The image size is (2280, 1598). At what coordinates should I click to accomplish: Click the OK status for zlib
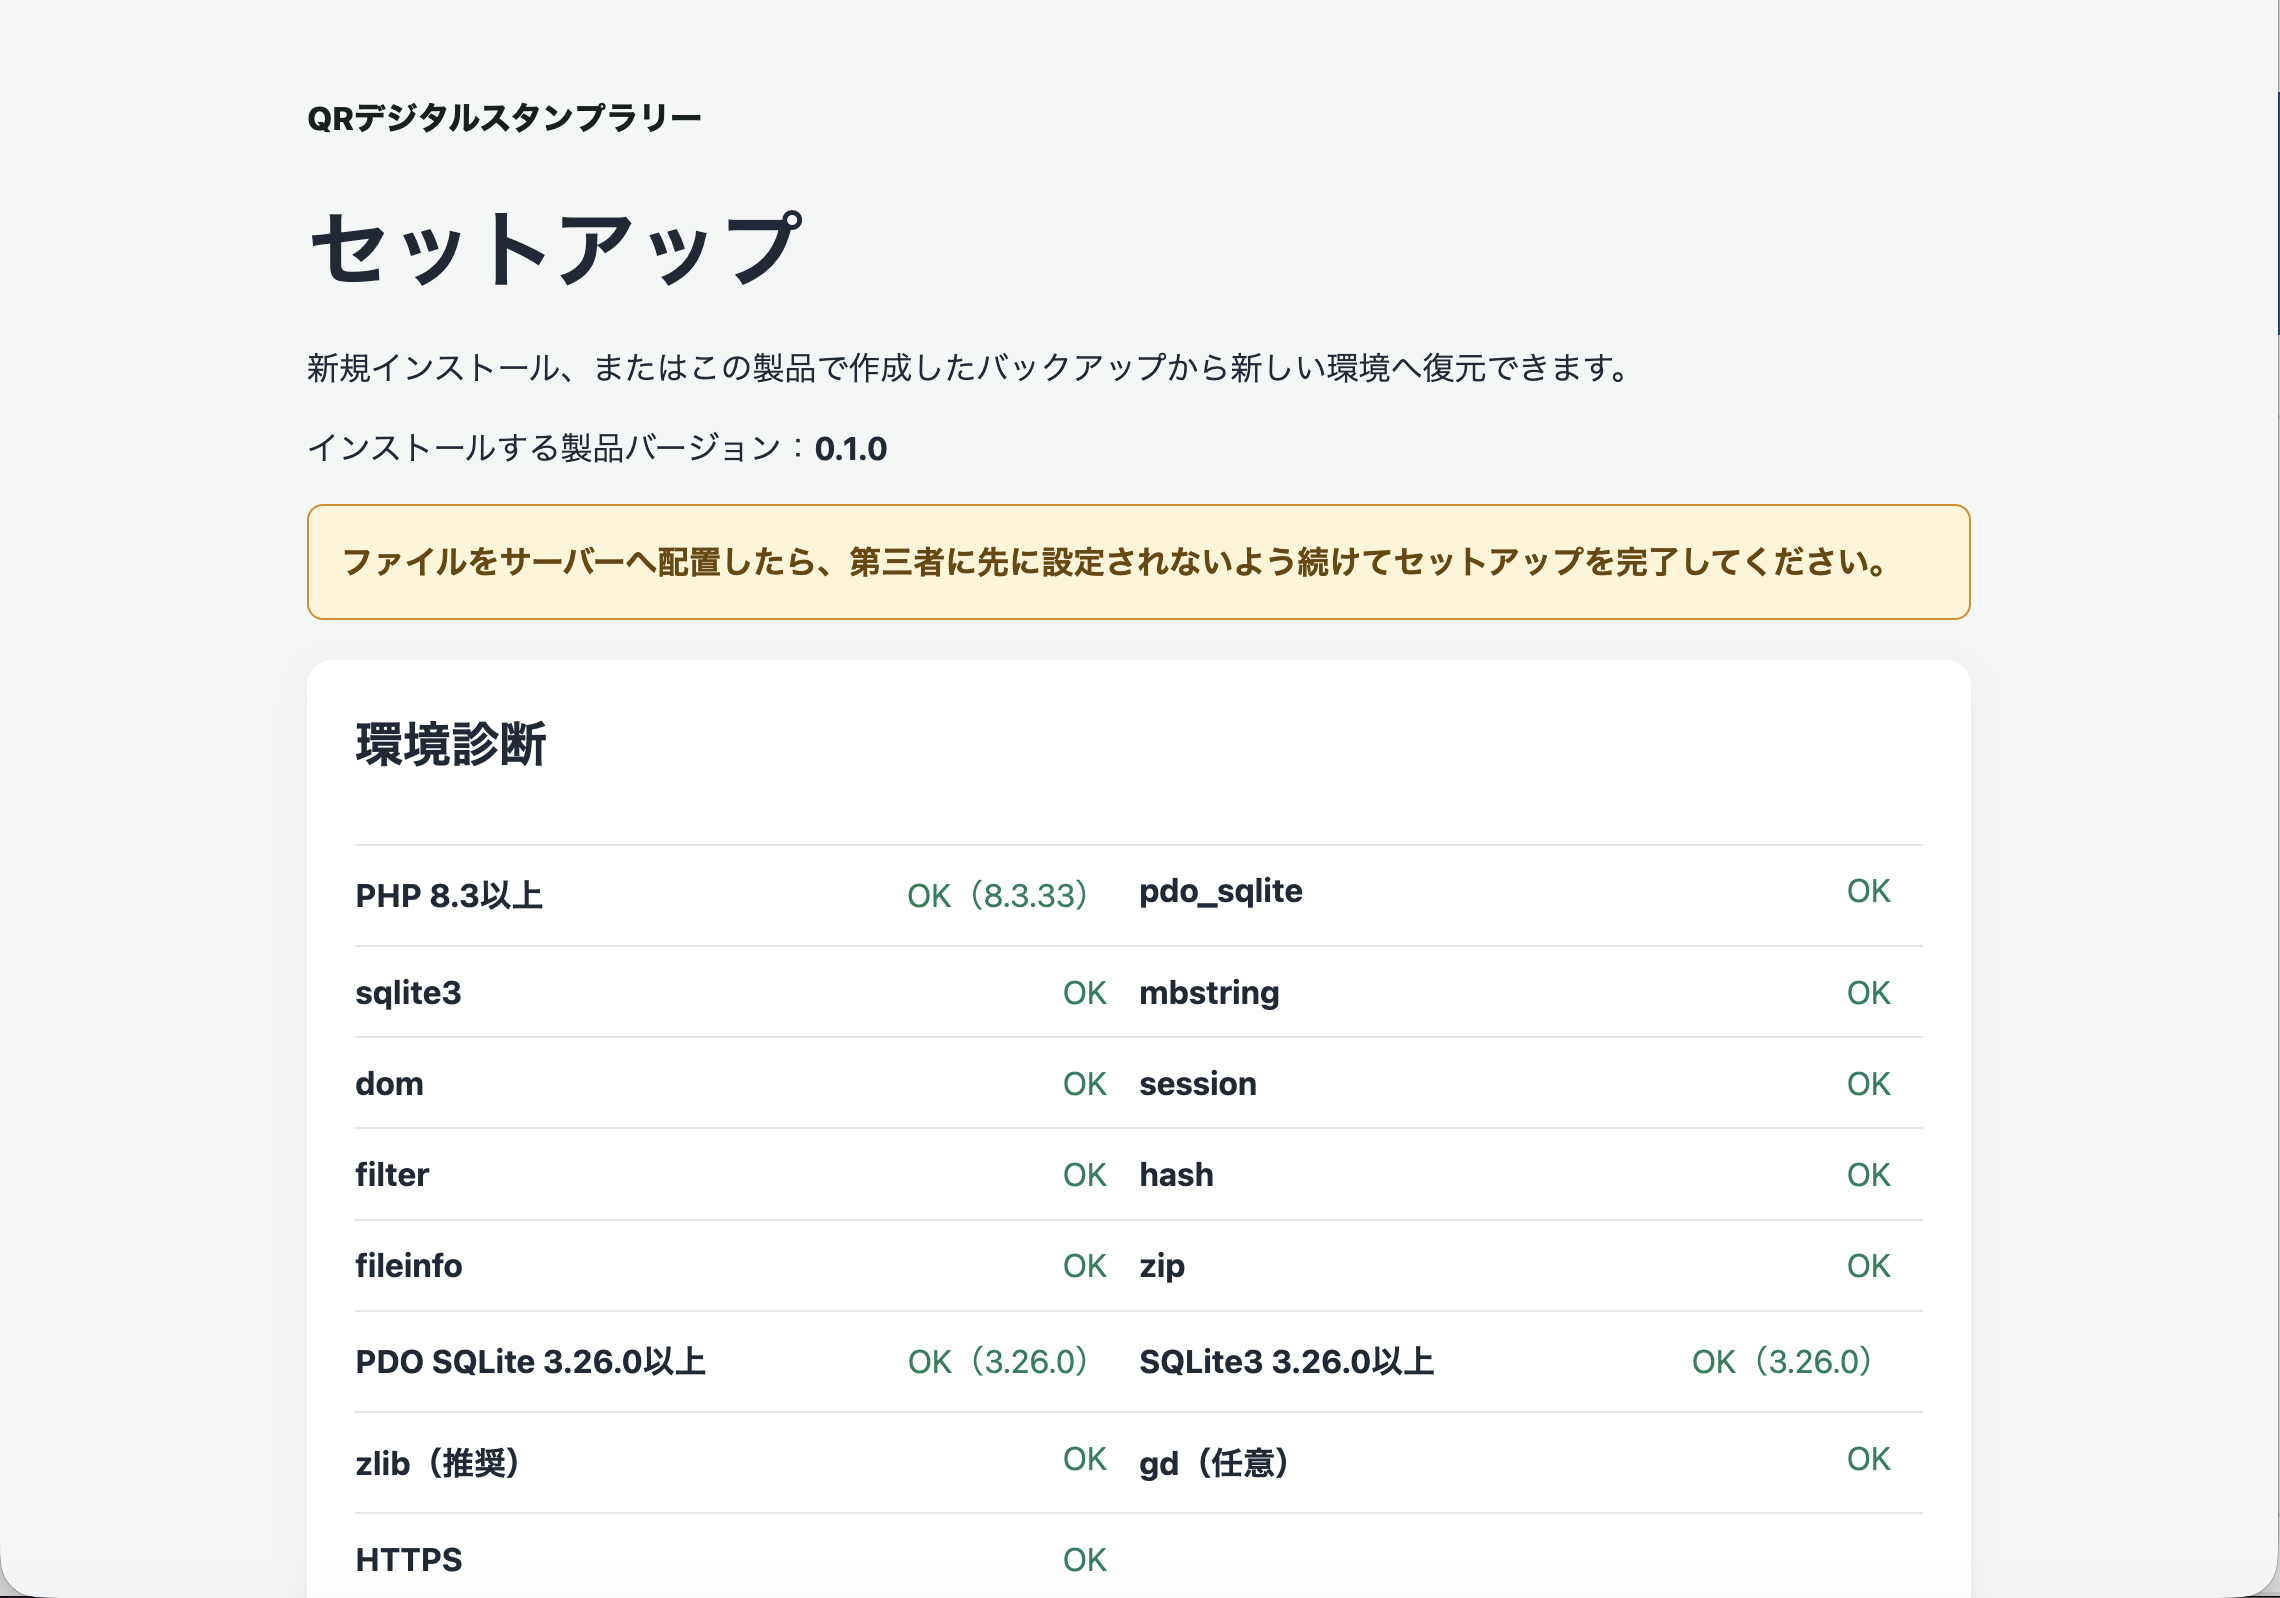pyautogui.click(x=1084, y=1459)
